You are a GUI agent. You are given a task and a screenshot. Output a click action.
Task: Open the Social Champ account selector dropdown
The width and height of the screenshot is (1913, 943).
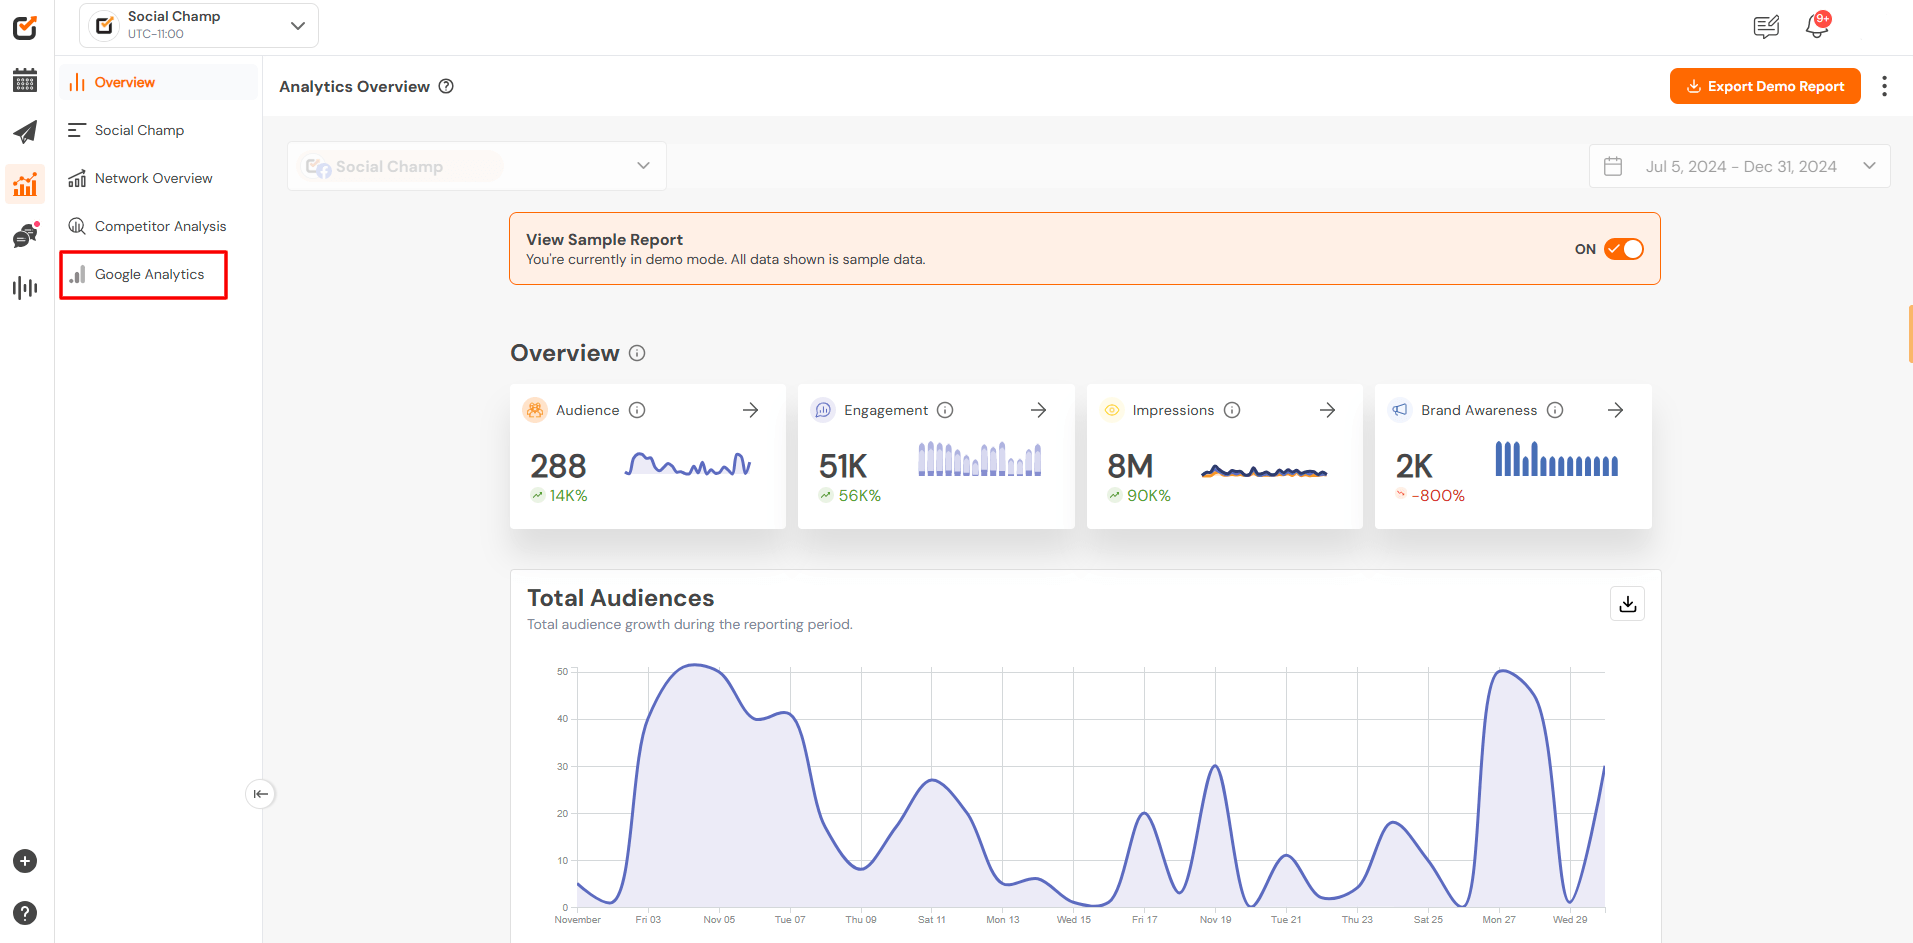click(477, 166)
